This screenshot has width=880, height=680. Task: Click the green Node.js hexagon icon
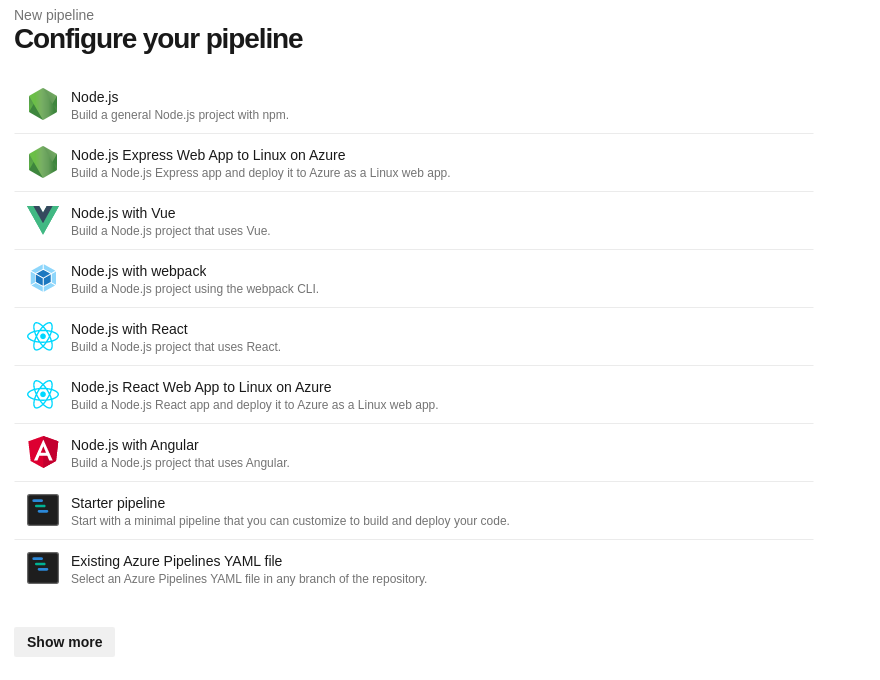click(x=43, y=104)
